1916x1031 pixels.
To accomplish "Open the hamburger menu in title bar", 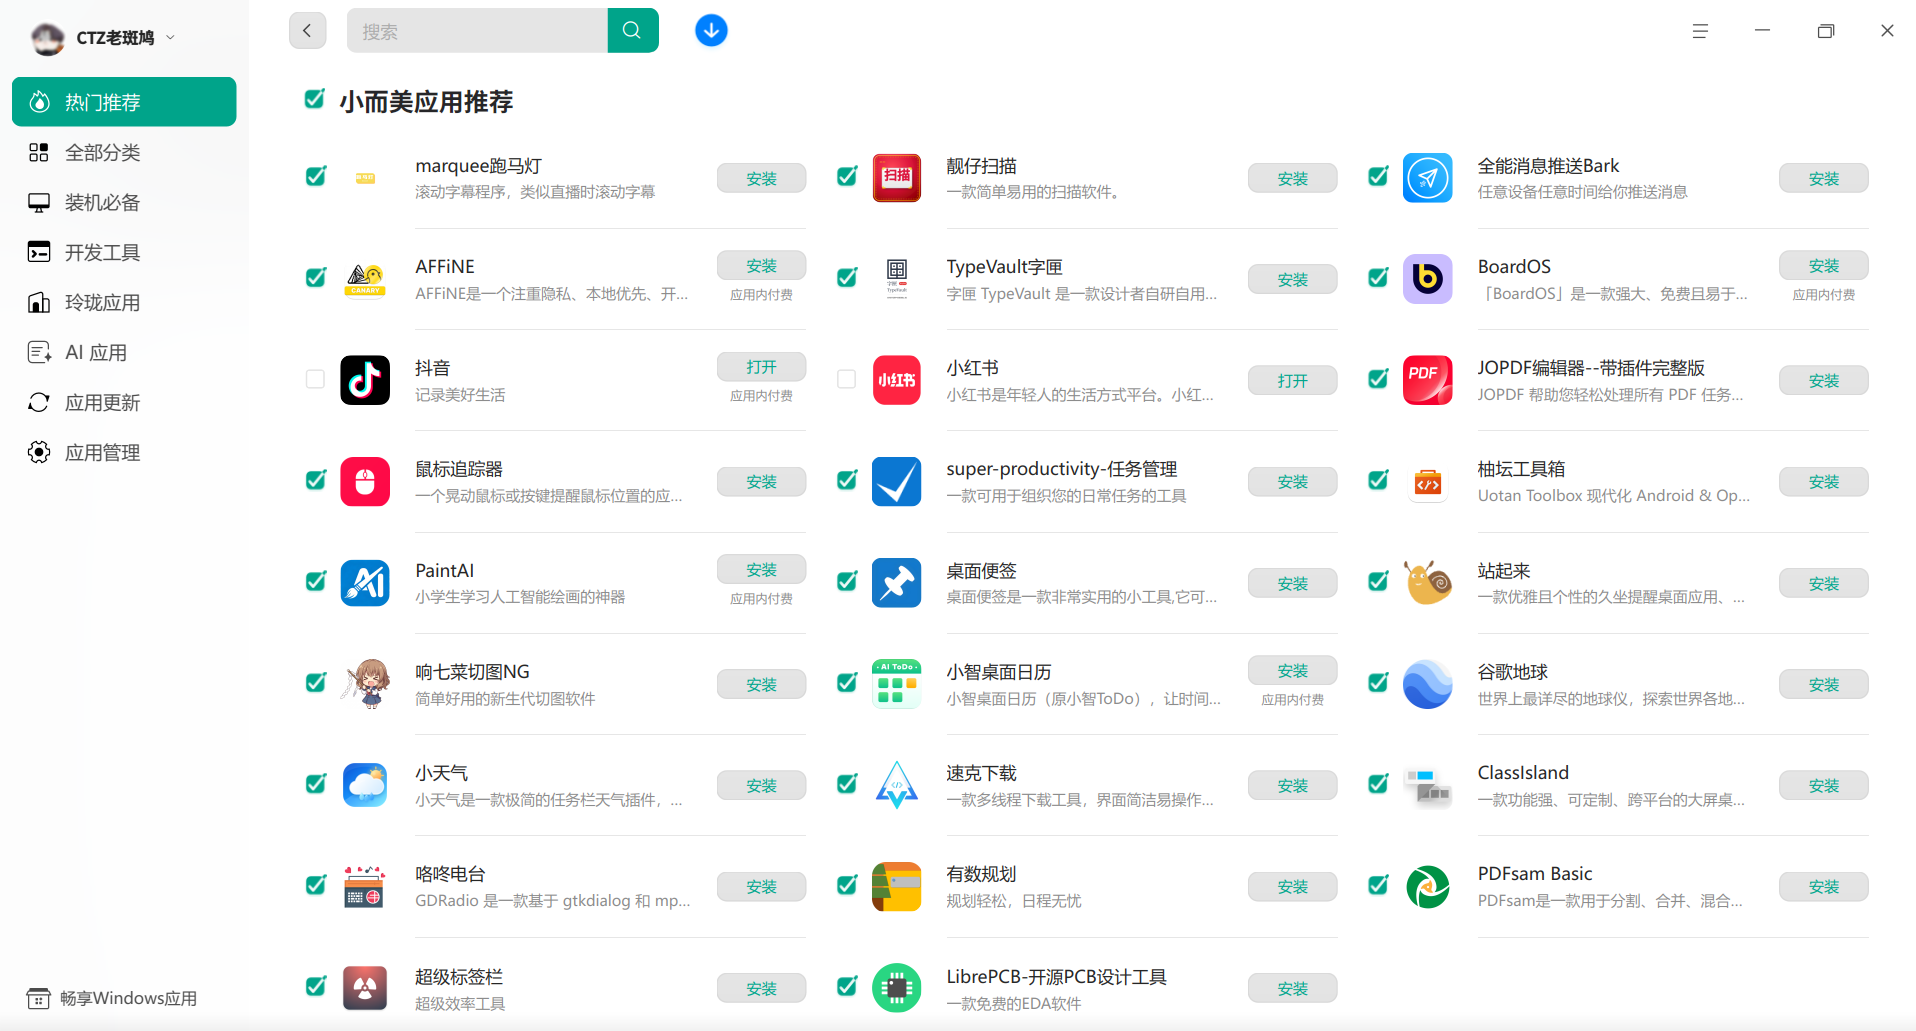I will (x=1700, y=31).
